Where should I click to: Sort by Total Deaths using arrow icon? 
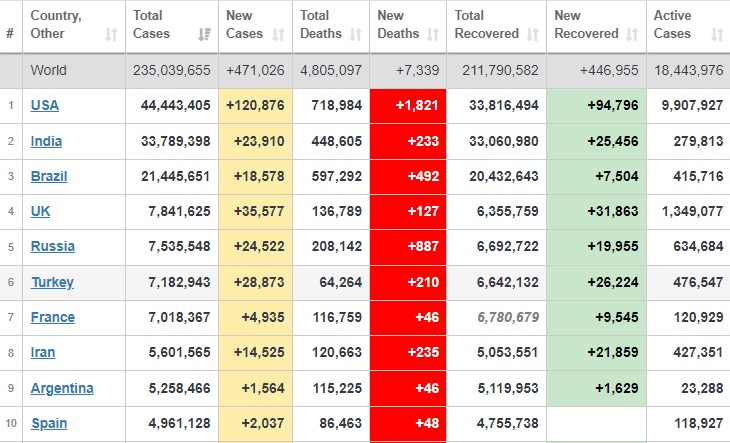click(355, 34)
